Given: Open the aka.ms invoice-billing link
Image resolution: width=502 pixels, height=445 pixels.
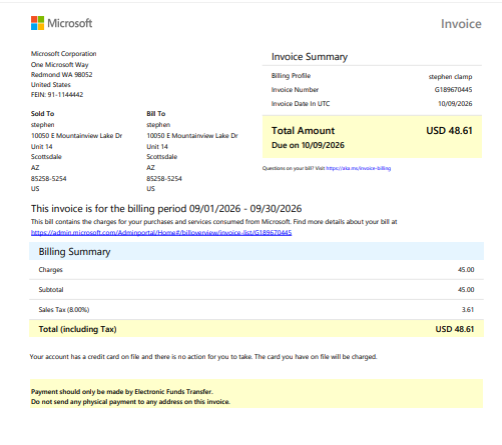Looking at the screenshot, I should click(x=358, y=168).
